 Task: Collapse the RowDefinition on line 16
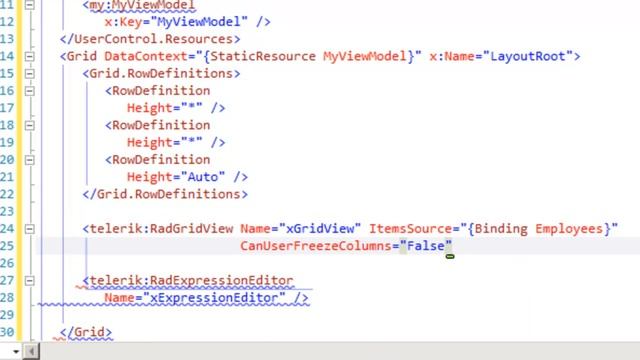30,91
